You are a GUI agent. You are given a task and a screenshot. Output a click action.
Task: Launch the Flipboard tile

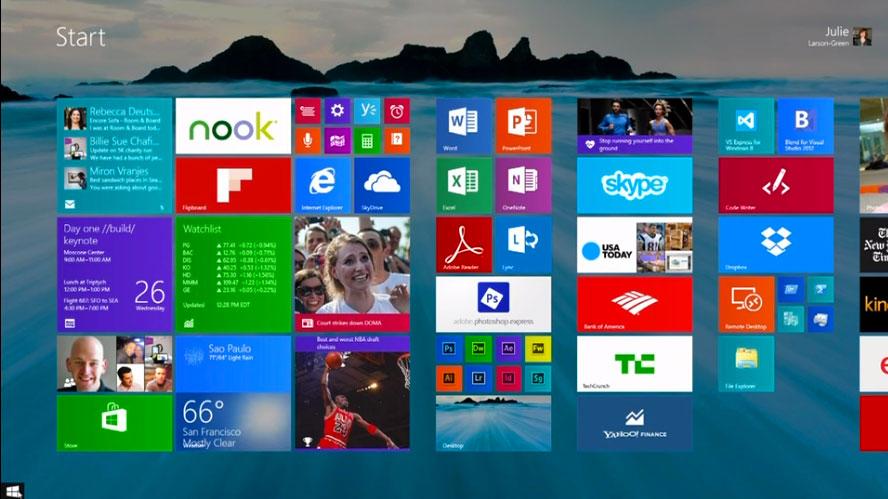(233, 185)
